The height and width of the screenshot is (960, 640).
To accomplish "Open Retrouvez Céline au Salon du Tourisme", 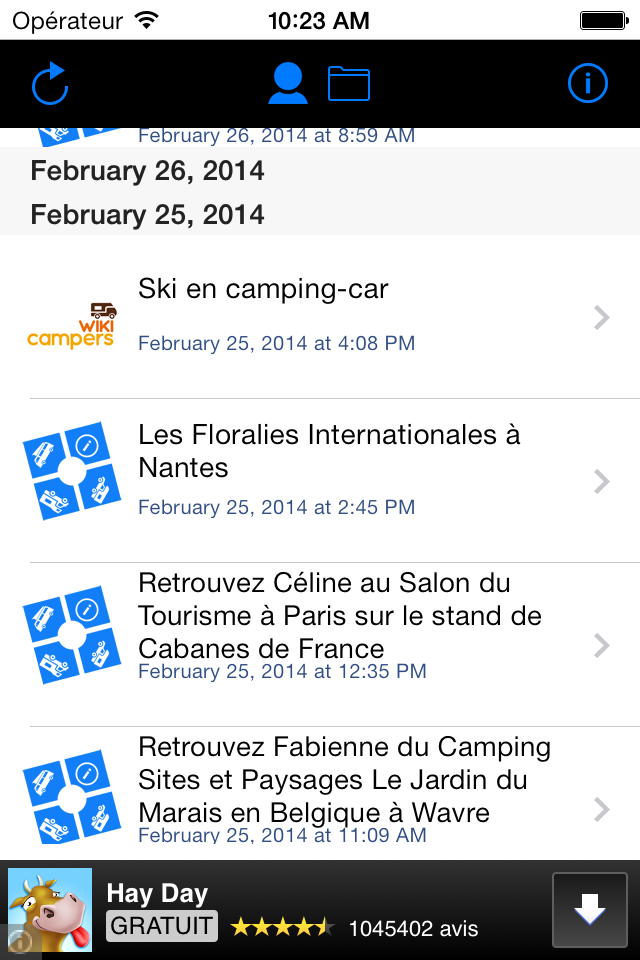I will (340, 615).
